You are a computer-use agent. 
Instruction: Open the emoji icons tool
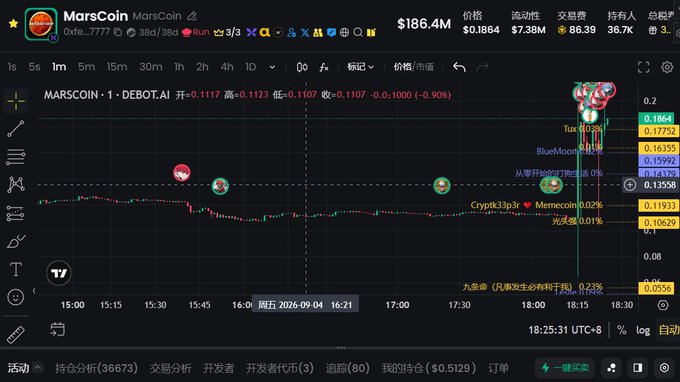(16, 297)
